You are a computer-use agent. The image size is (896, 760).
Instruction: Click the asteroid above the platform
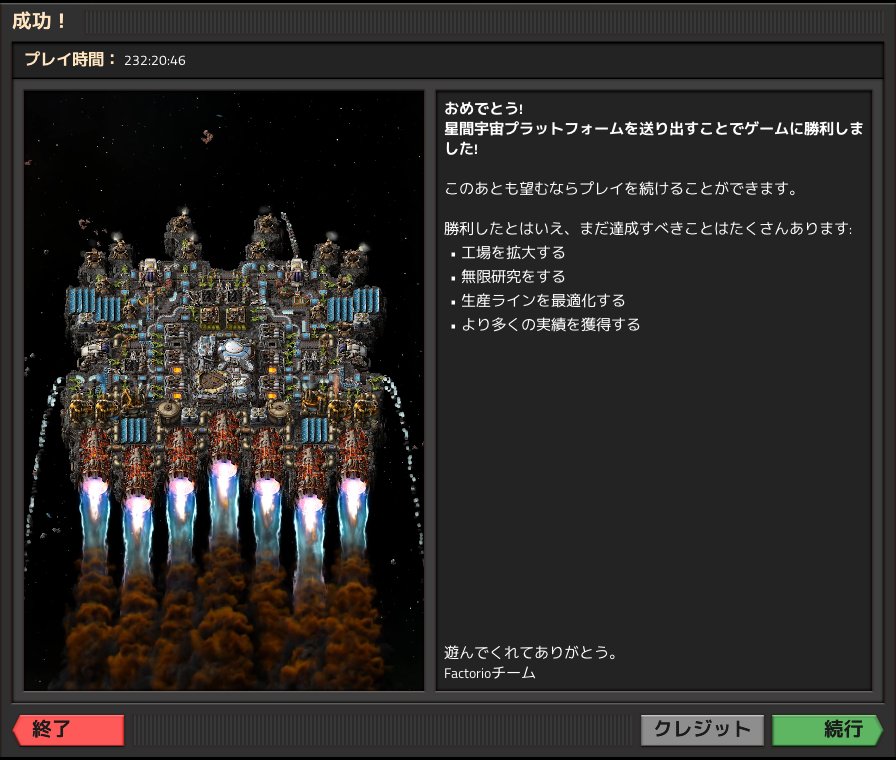[x=208, y=136]
